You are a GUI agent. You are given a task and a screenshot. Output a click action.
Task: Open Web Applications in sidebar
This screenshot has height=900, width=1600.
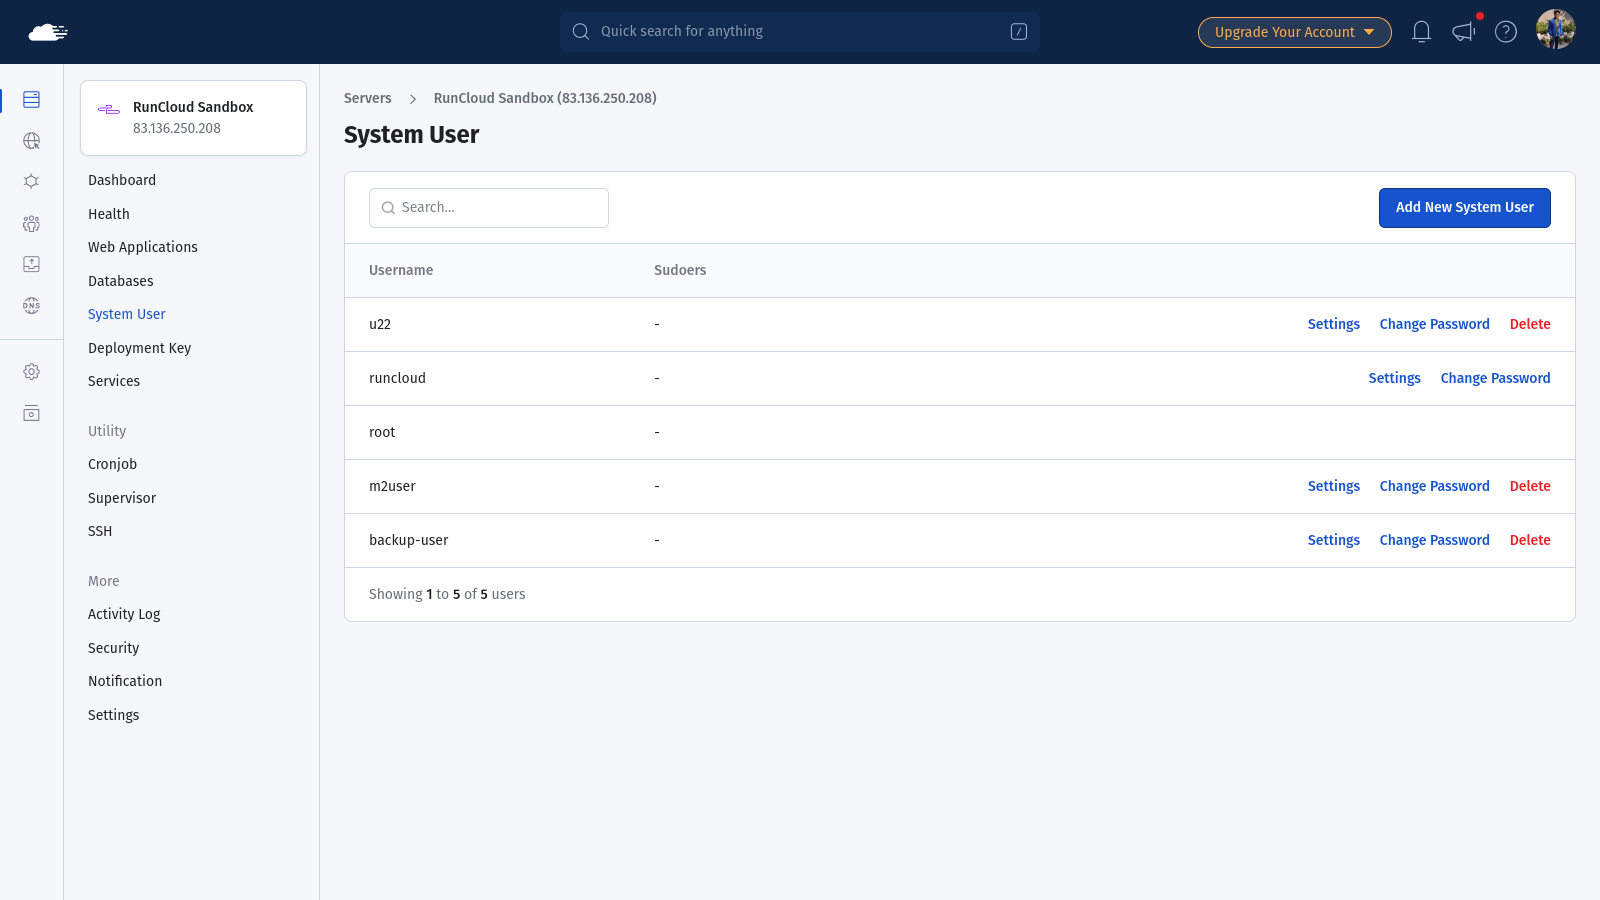click(x=143, y=247)
